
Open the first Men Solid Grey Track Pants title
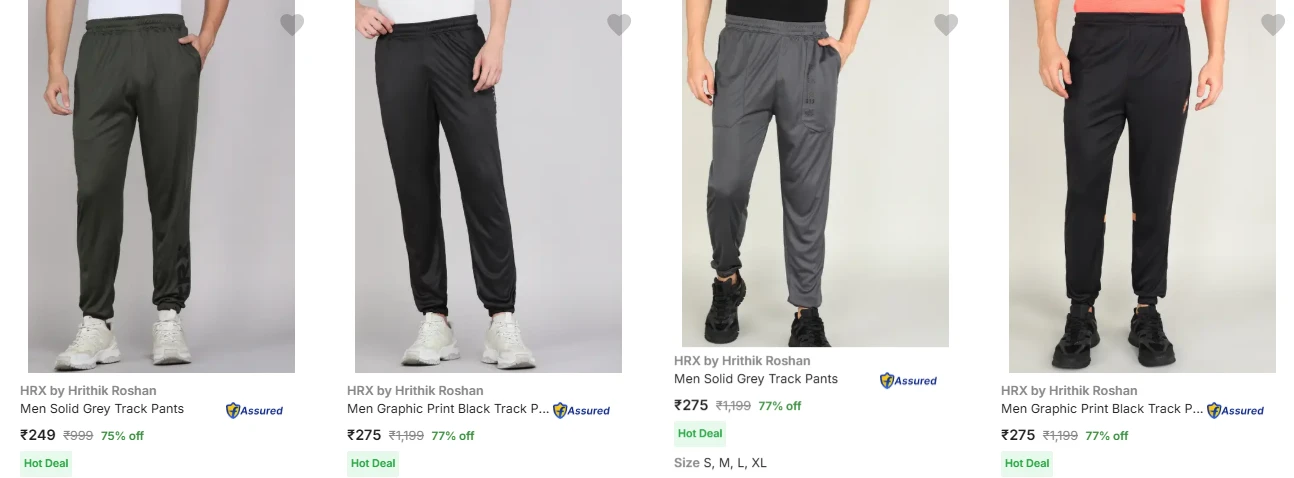tap(102, 408)
